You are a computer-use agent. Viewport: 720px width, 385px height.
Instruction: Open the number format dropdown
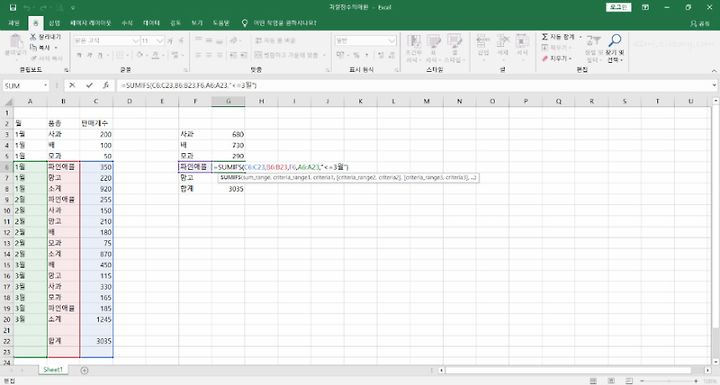pyautogui.click(x=392, y=41)
